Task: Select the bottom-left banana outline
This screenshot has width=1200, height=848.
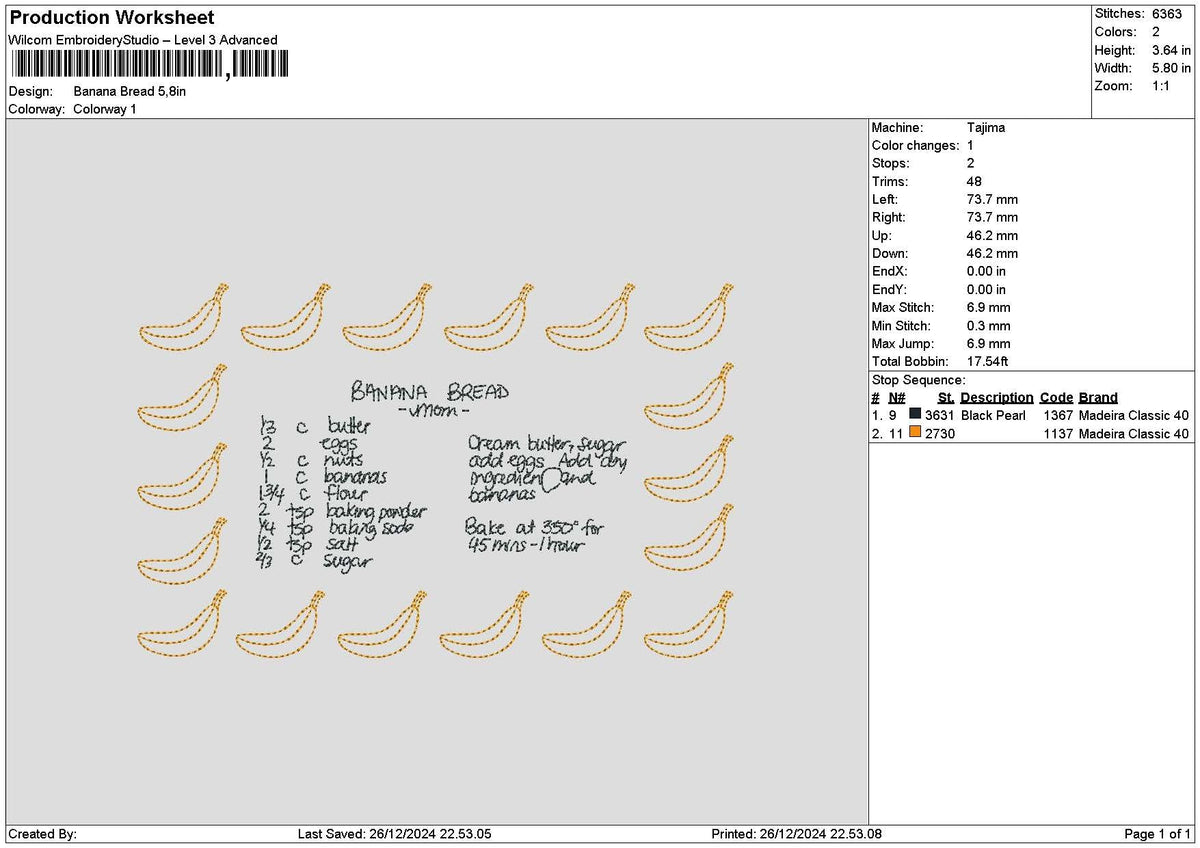Action: [180, 625]
